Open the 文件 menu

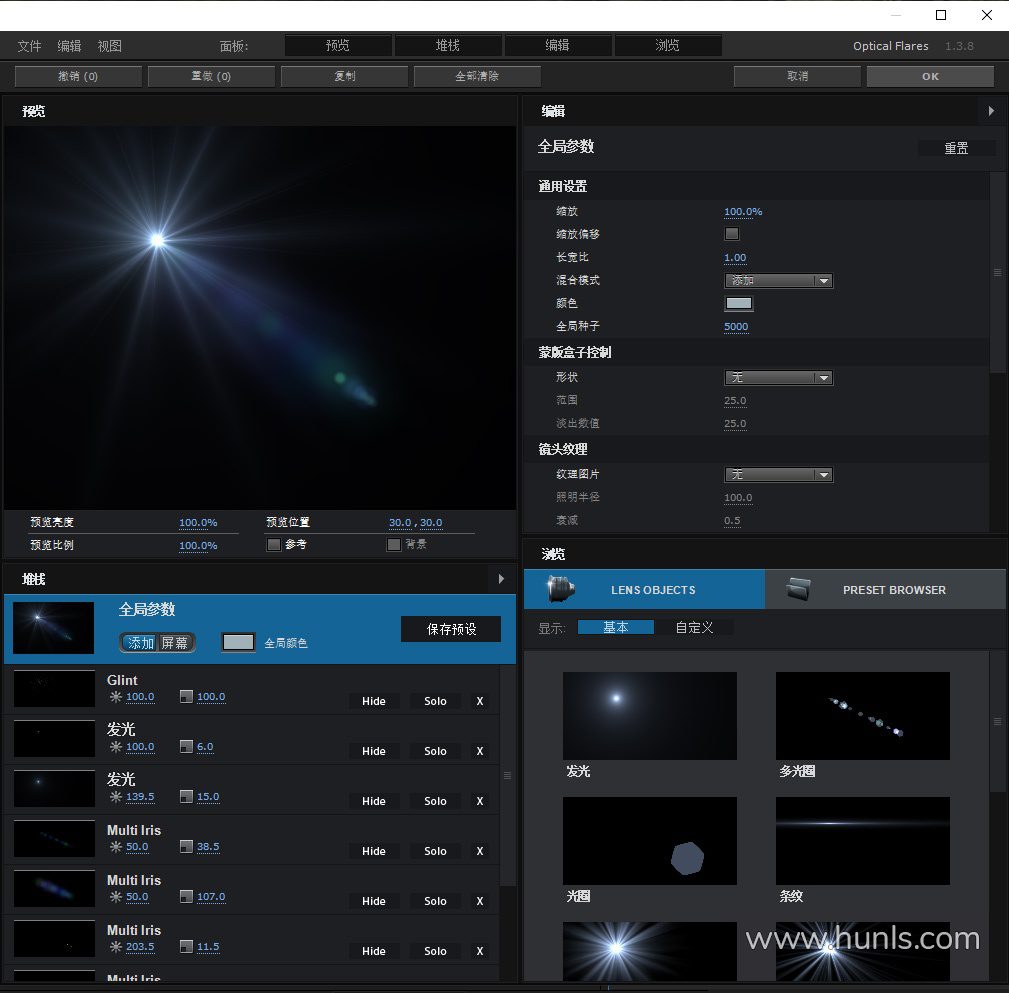point(29,46)
